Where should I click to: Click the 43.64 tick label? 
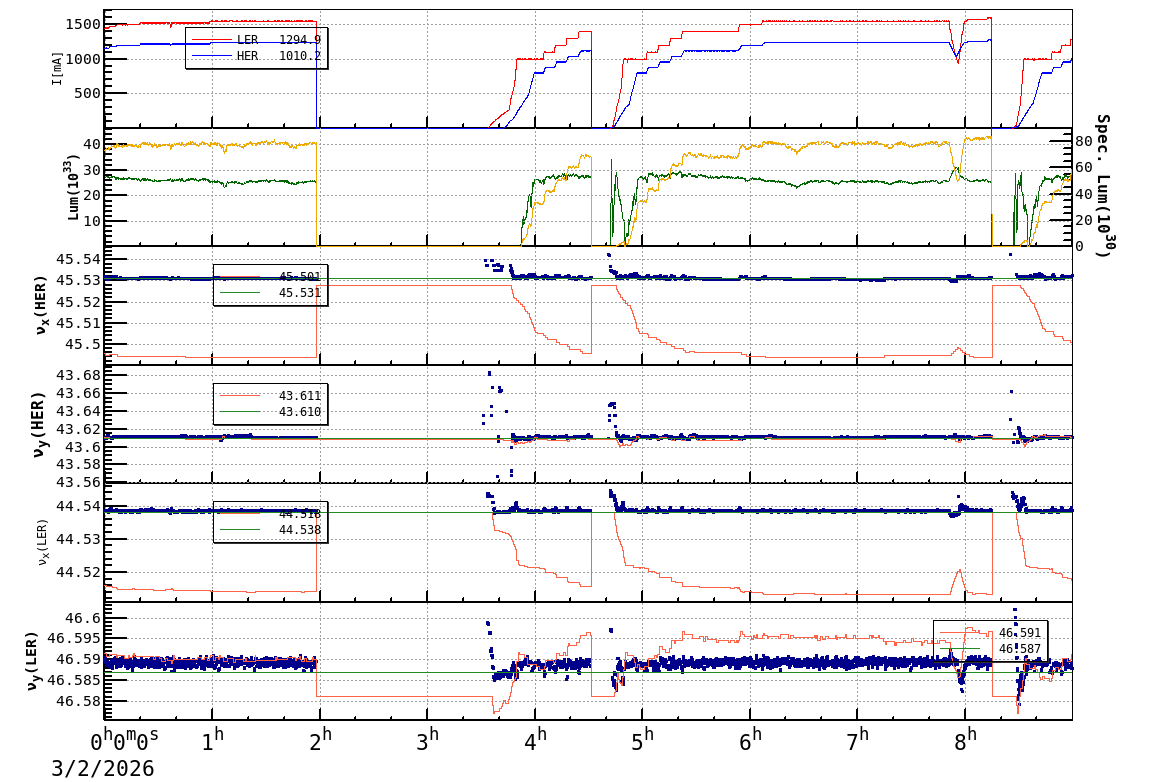pyautogui.click(x=79, y=411)
